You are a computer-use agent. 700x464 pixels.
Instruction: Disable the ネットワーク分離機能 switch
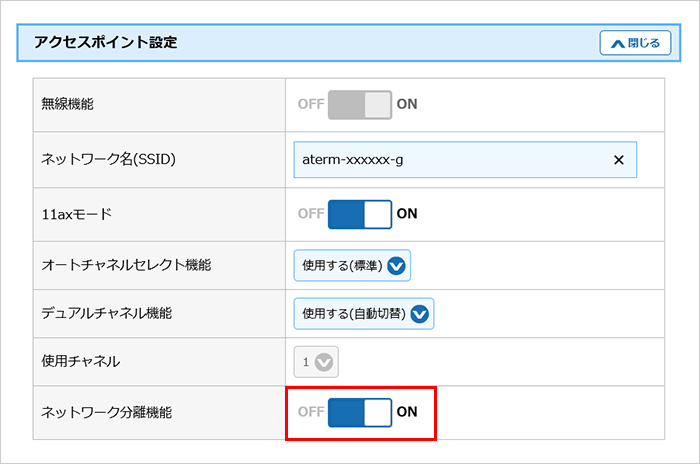pyautogui.click(x=360, y=411)
